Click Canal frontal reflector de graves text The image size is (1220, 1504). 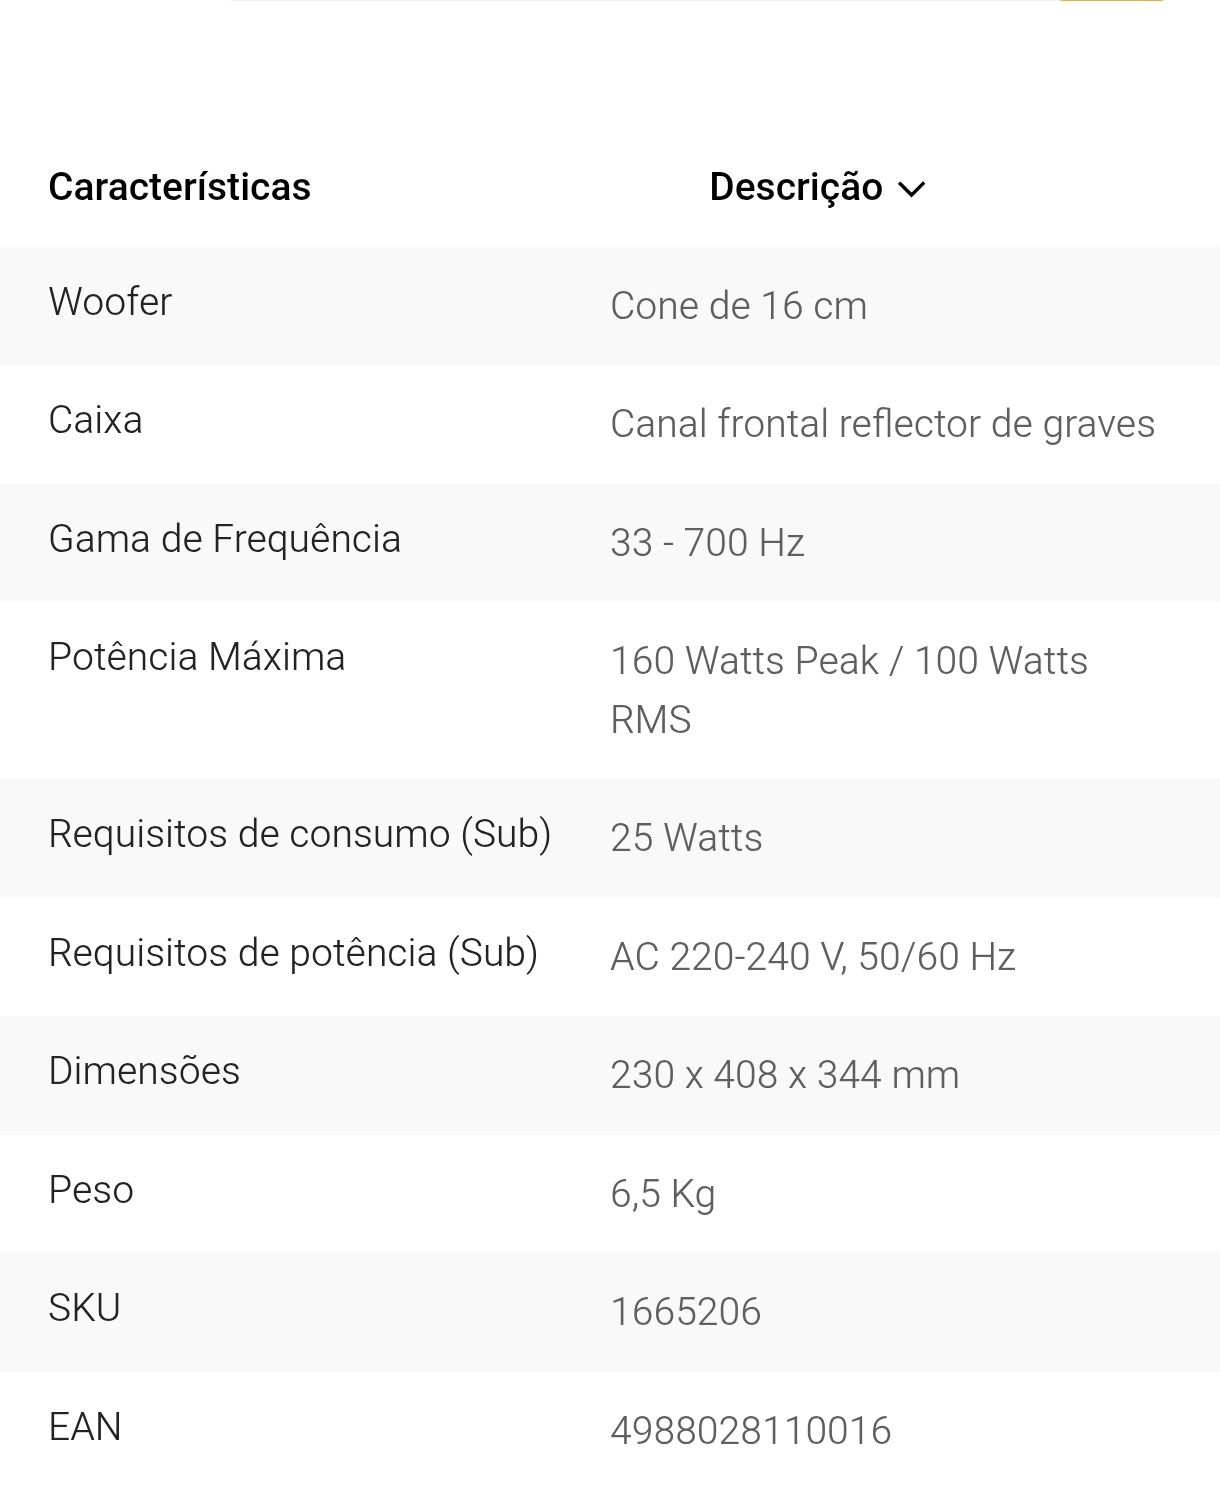tap(883, 424)
